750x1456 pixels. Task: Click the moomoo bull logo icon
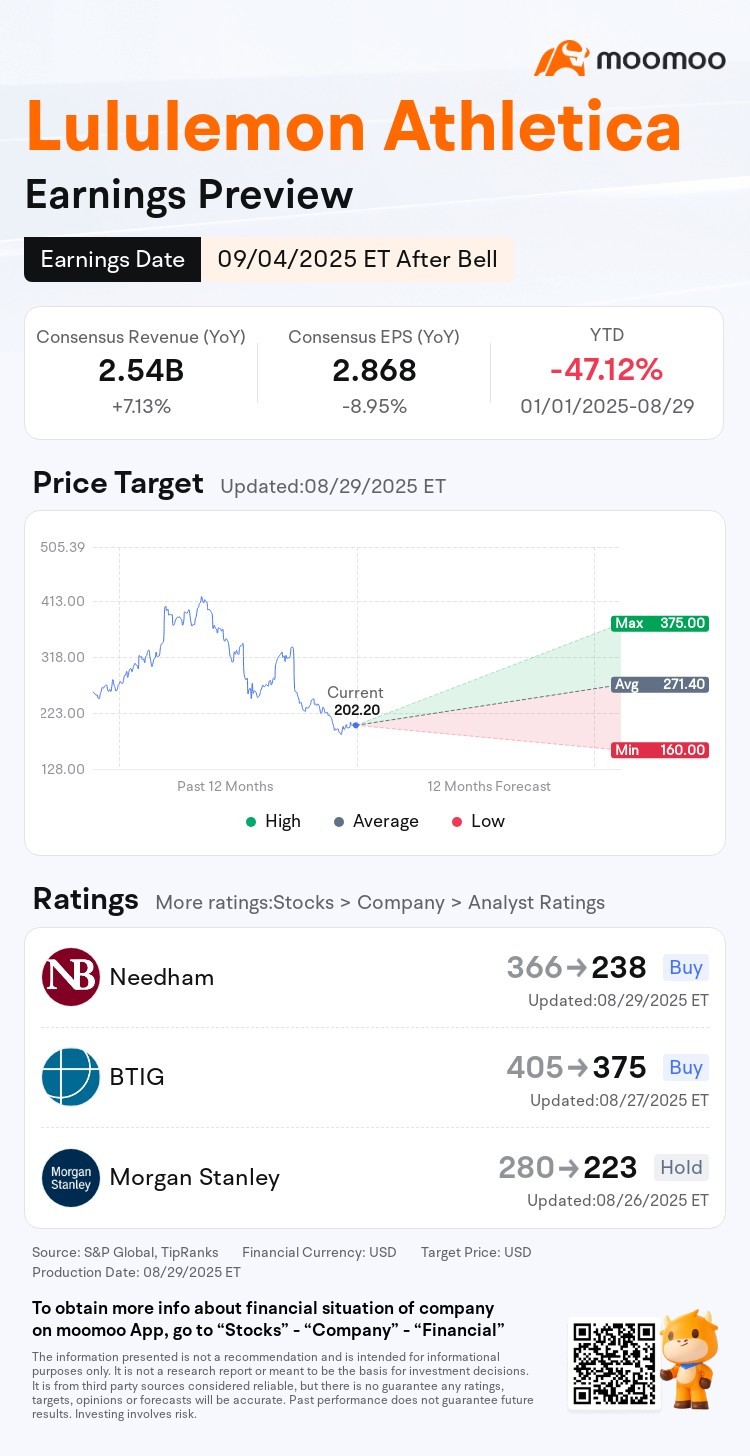tap(560, 58)
